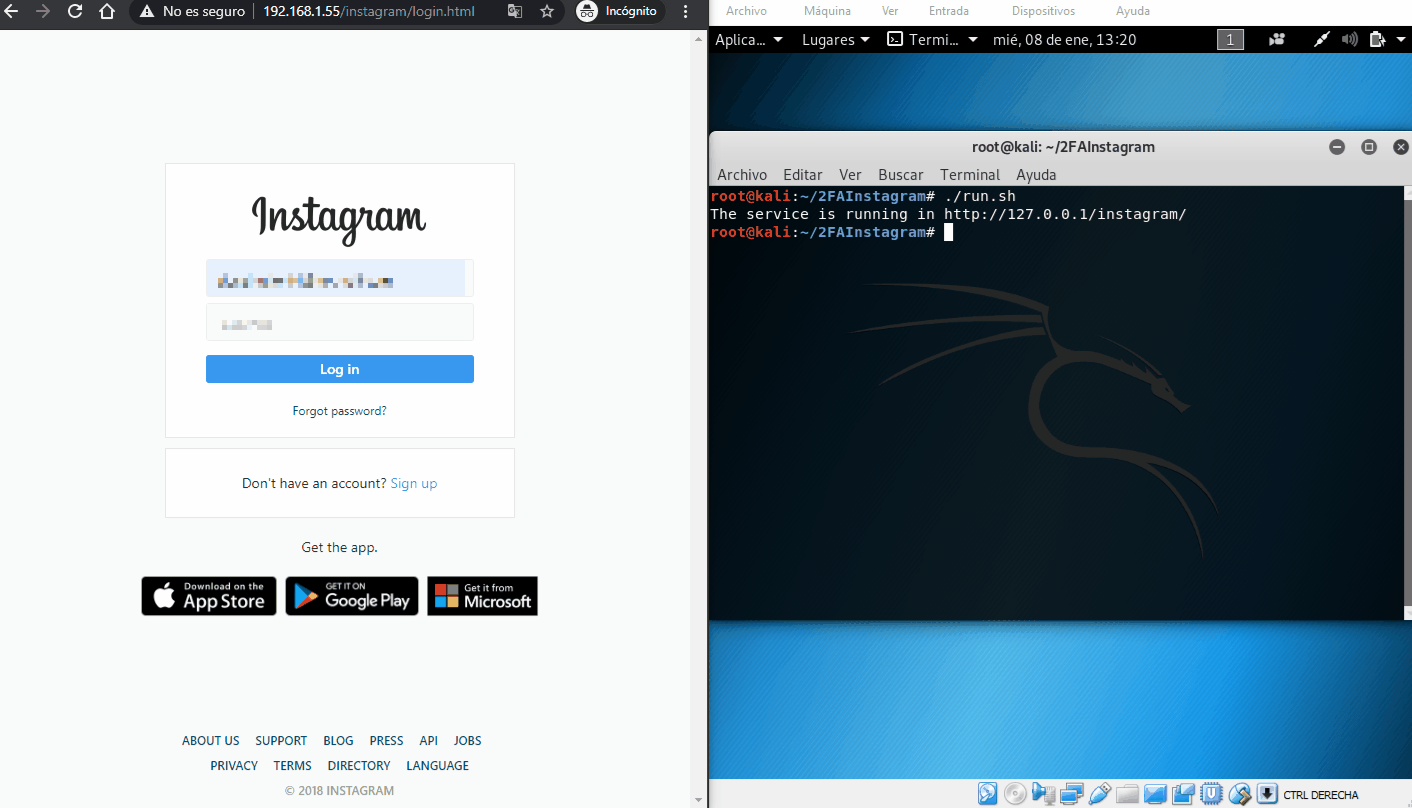The height and width of the screenshot is (808, 1412).
Task: Open the terminal window Ver menu
Action: click(x=850, y=175)
